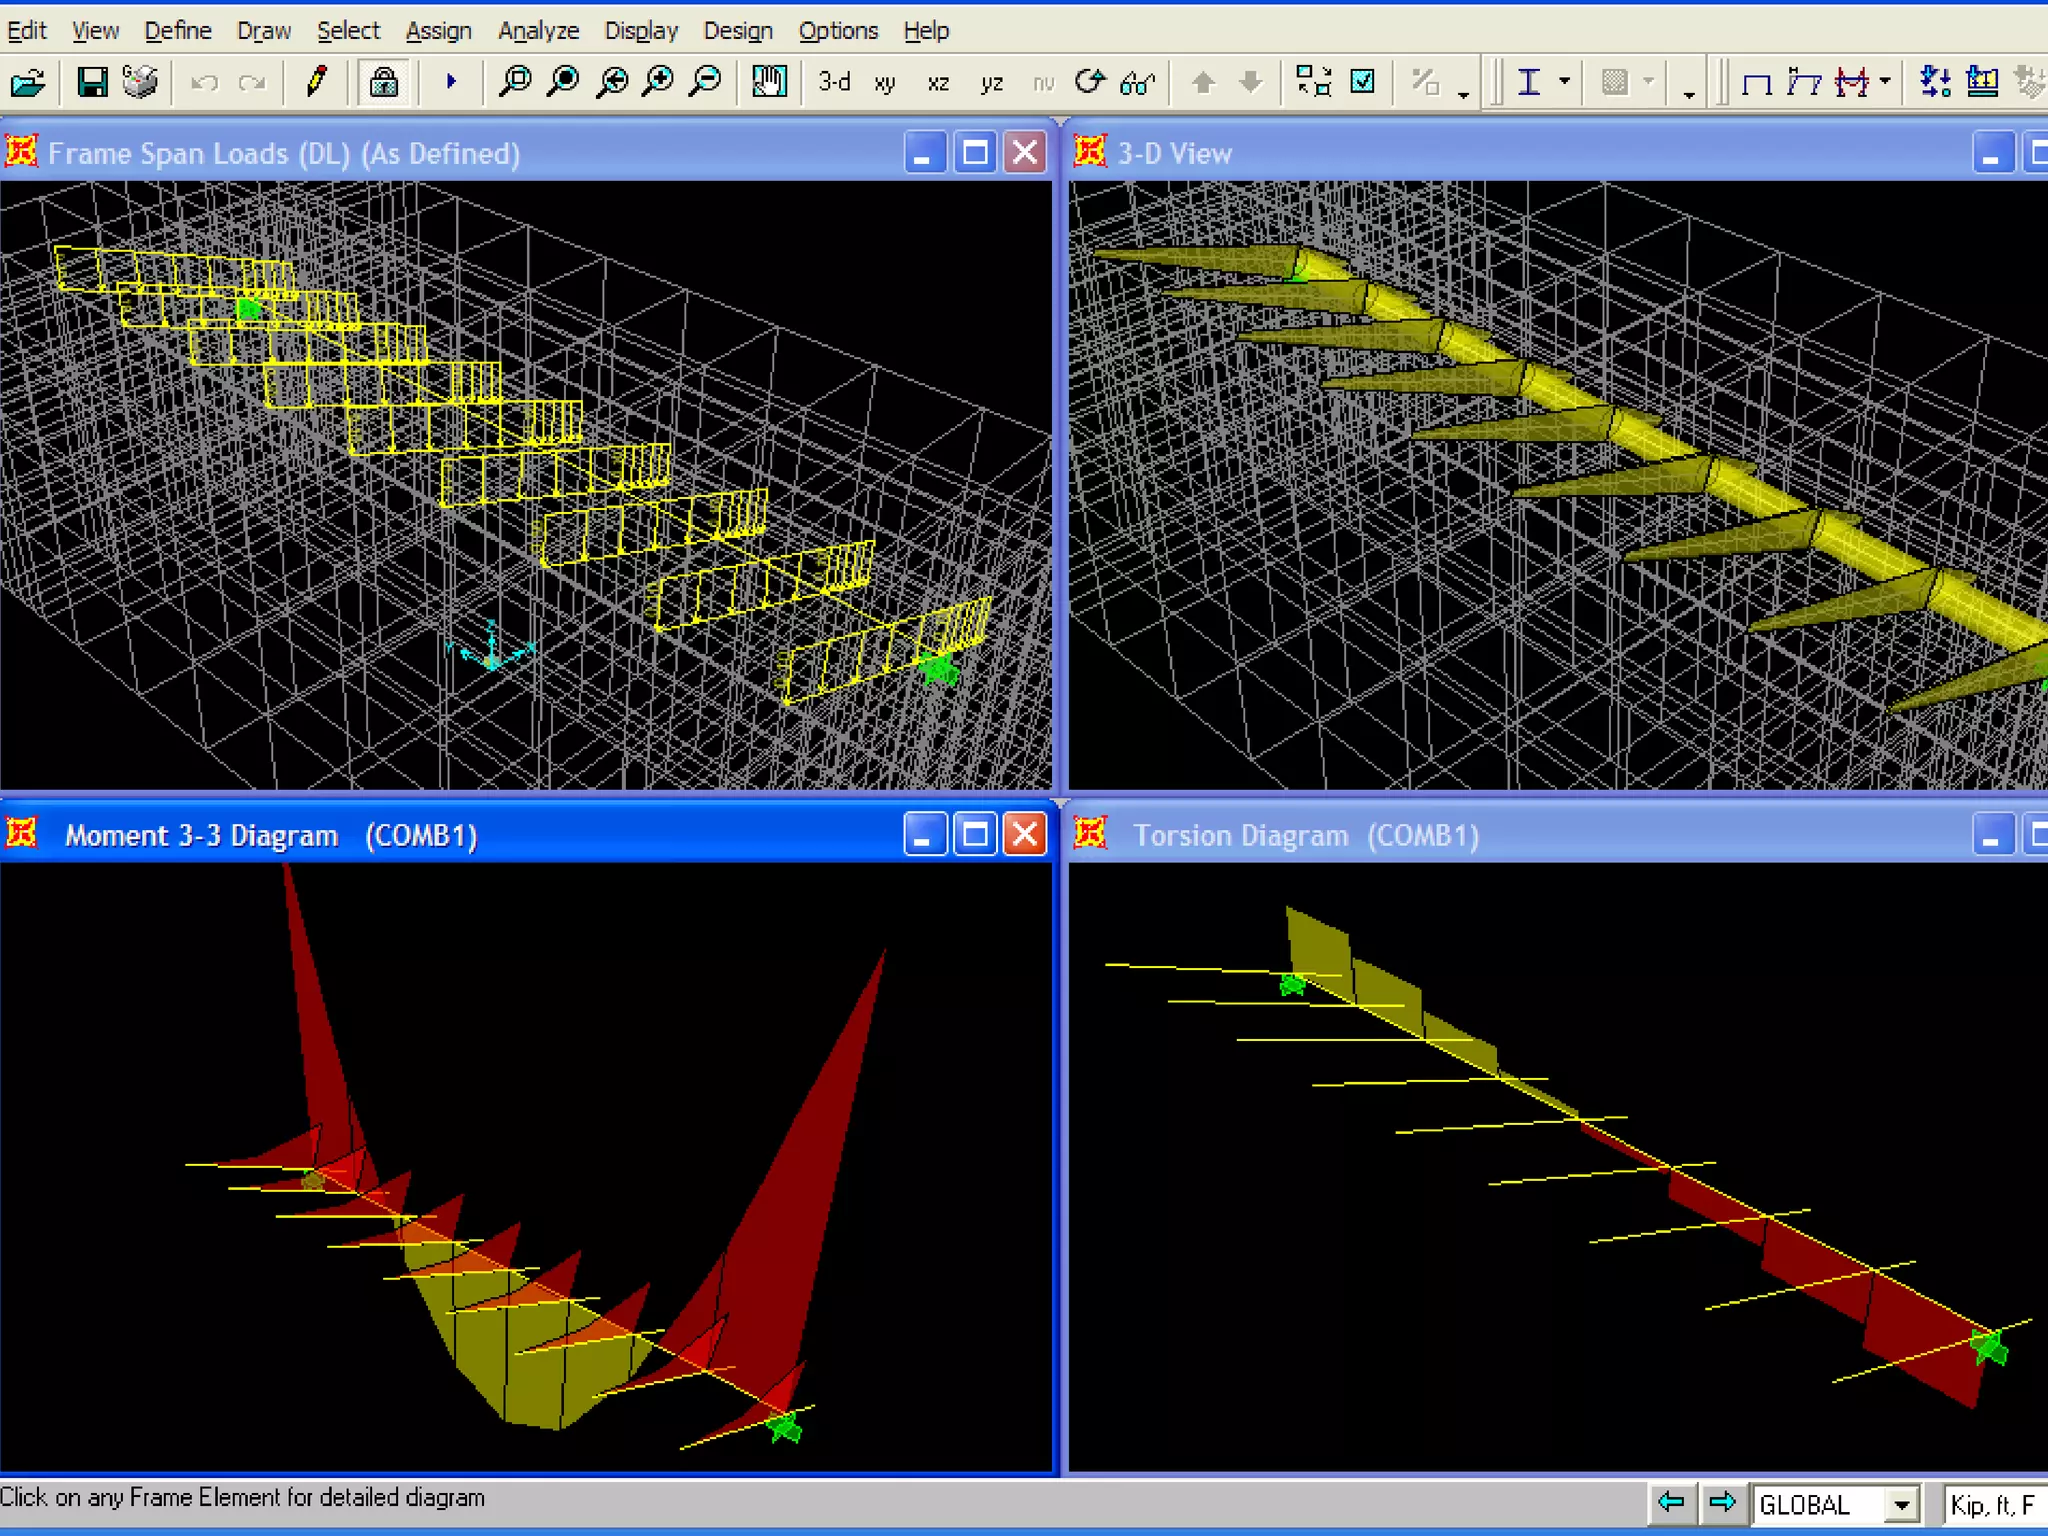Click the Perspective Toggle glasses icon
The image size is (2048, 1536).
(1138, 82)
